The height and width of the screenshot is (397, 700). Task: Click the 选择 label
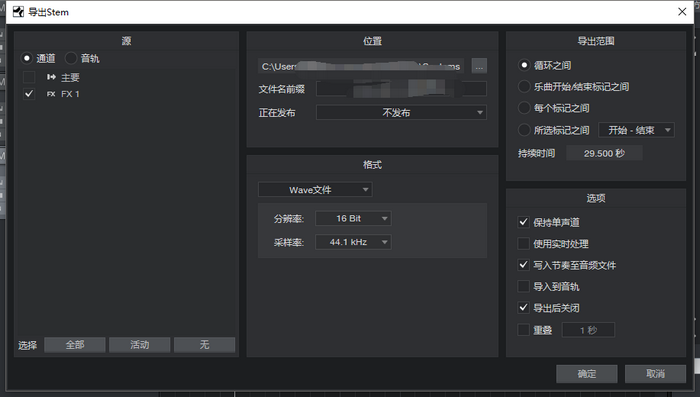coord(28,345)
